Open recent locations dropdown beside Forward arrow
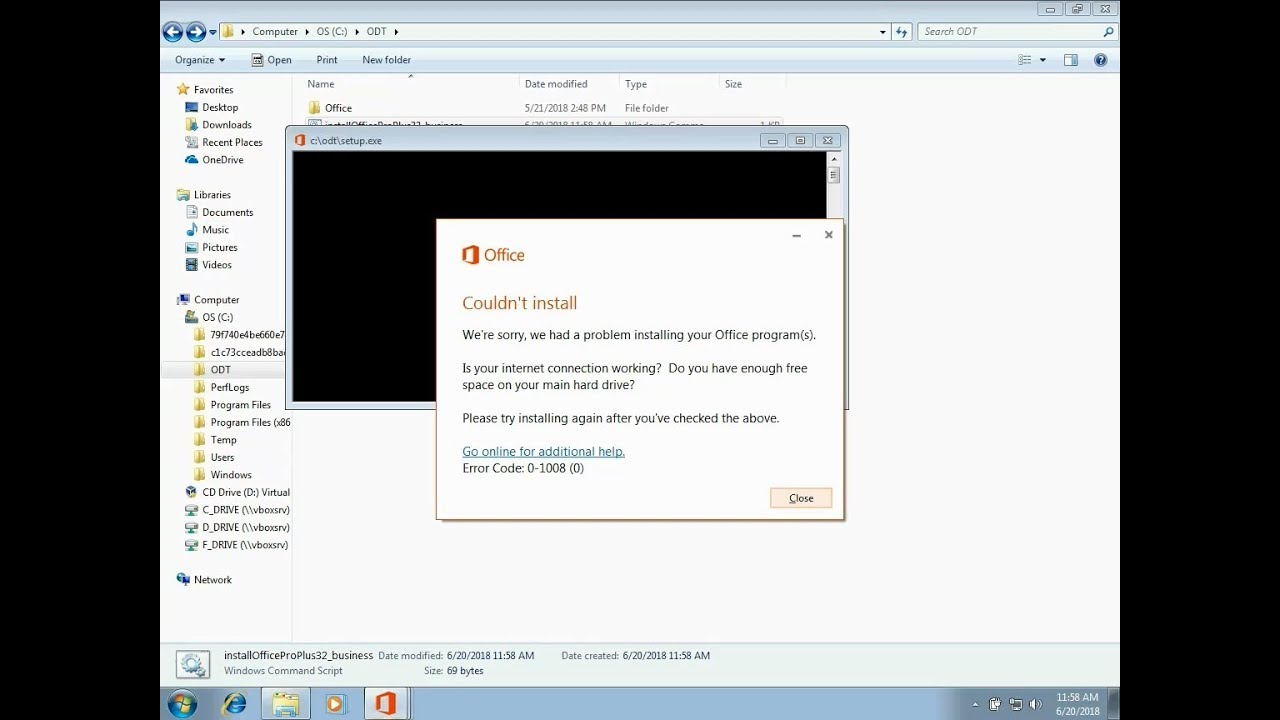Viewport: 1280px width, 720px height. pos(213,32)
